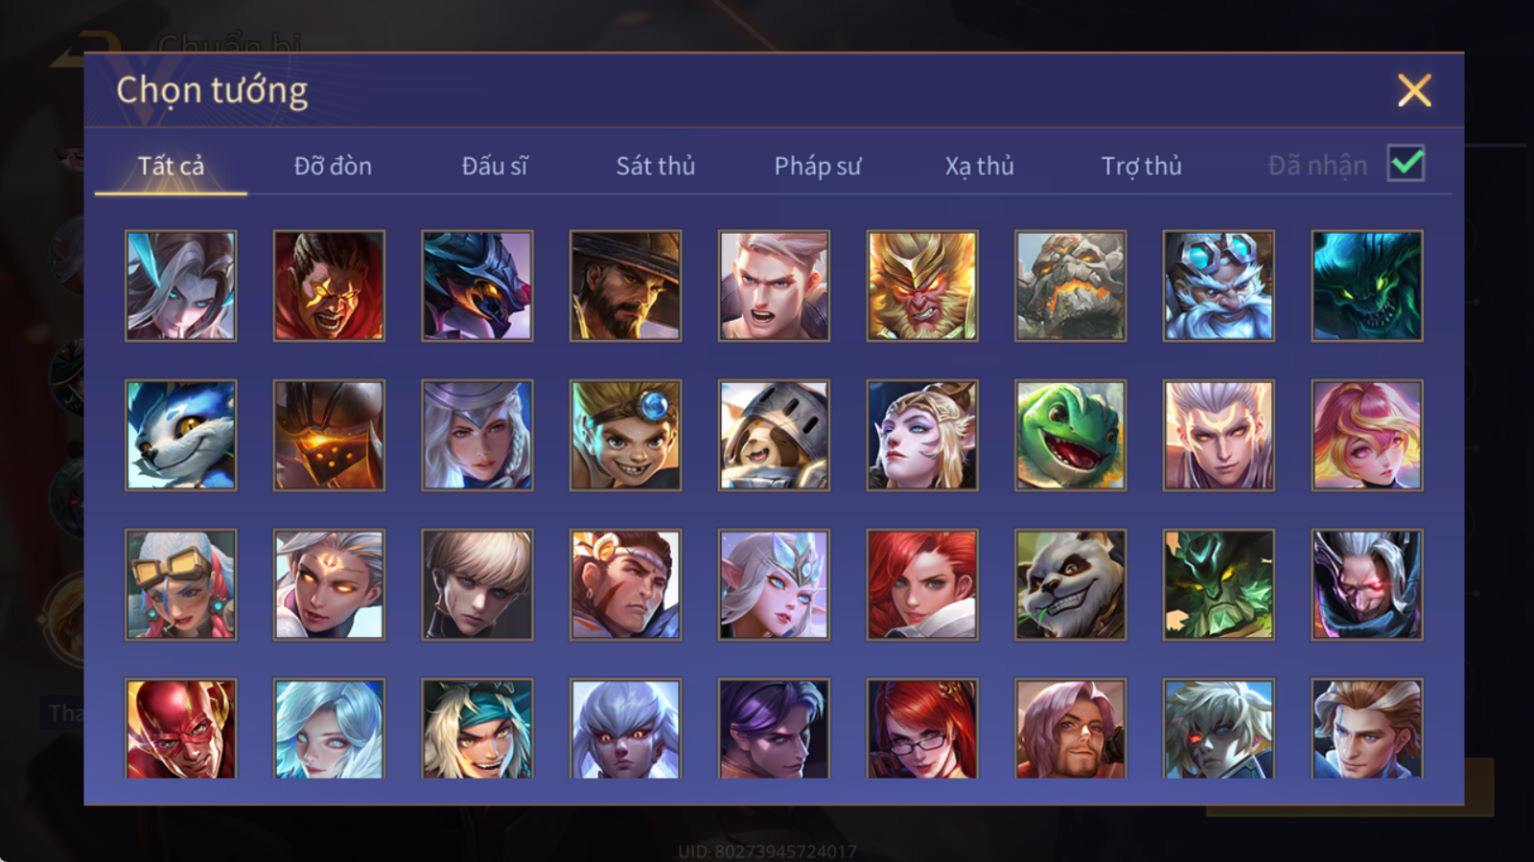Open the Đấu sĩ tab
The image size is (1534, 862).
(495, 166)
